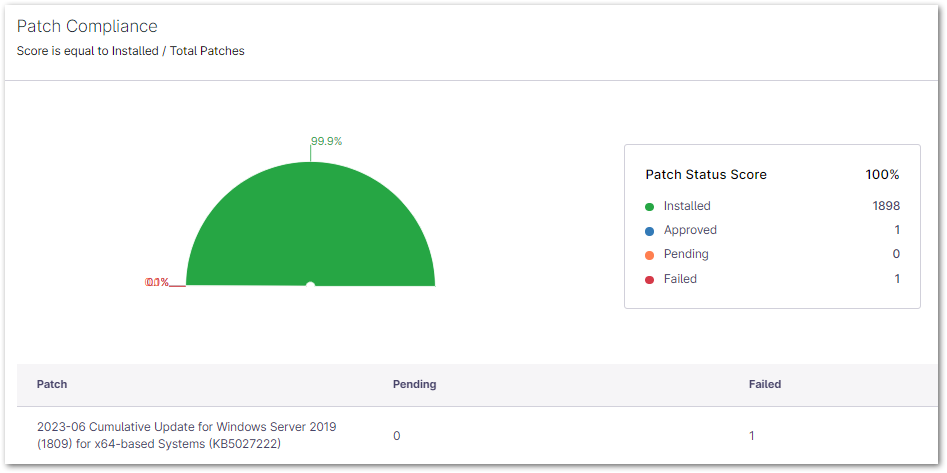This screenshot has height=473, width=947.
Task: Click the Pending count in the status legend
Action: click(896, 254)
